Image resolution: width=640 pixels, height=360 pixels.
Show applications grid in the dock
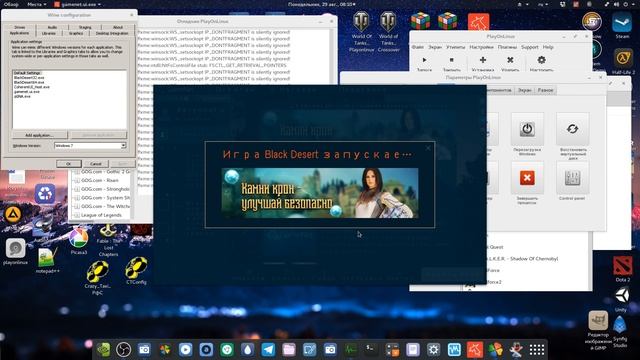tap(537, 349)
